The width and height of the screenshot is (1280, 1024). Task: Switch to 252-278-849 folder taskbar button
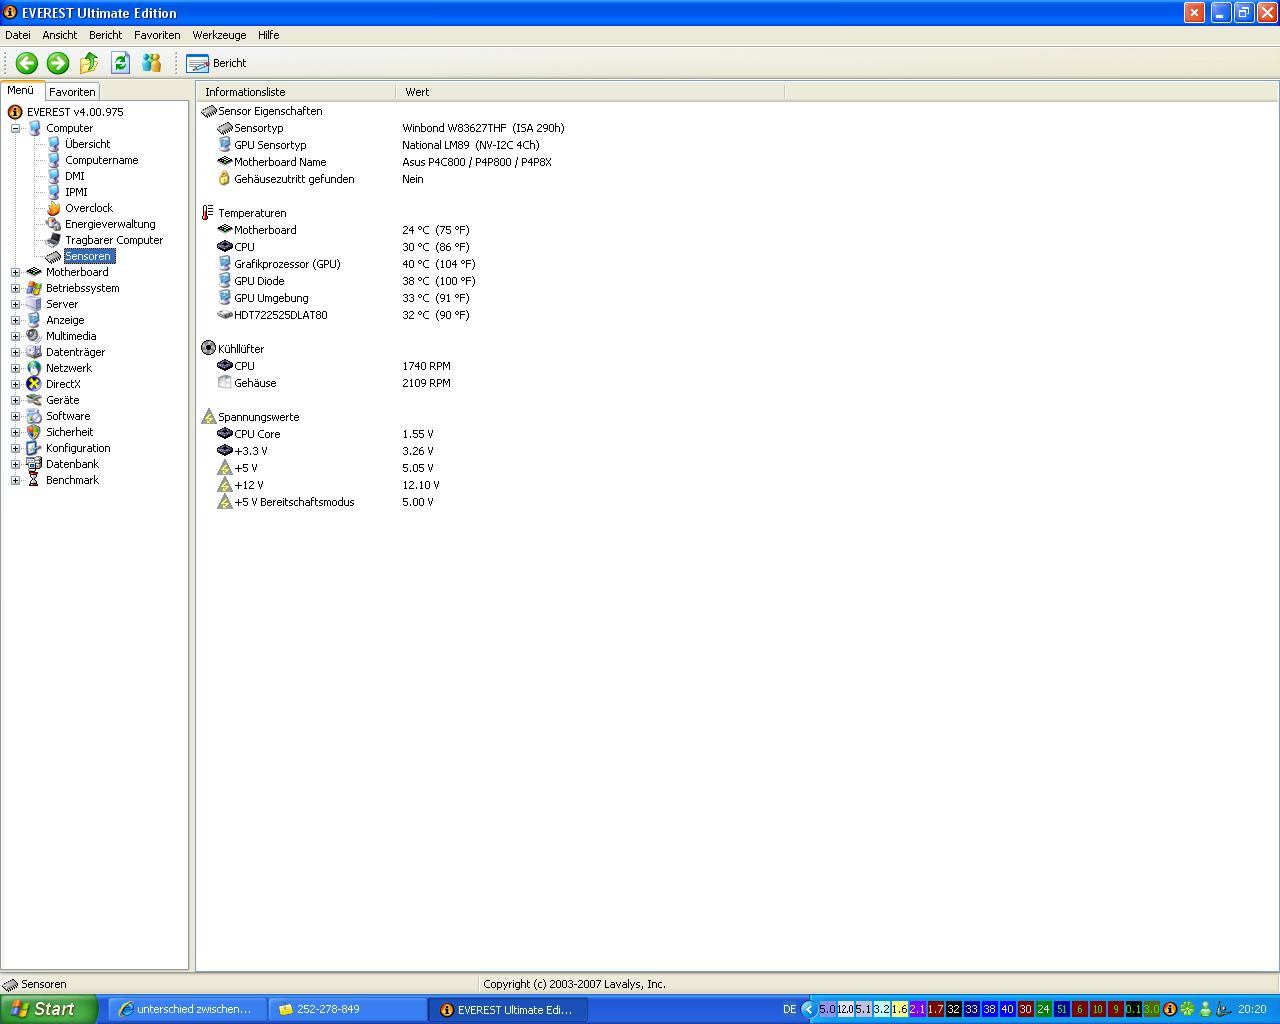[347, 1009]
